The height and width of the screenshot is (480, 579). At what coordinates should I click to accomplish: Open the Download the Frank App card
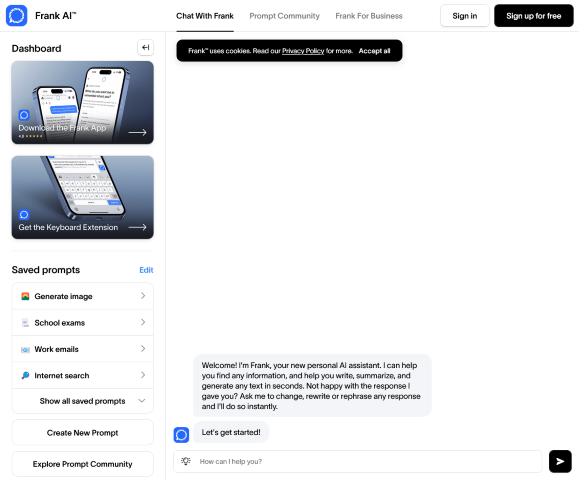(x=82, y=102)
